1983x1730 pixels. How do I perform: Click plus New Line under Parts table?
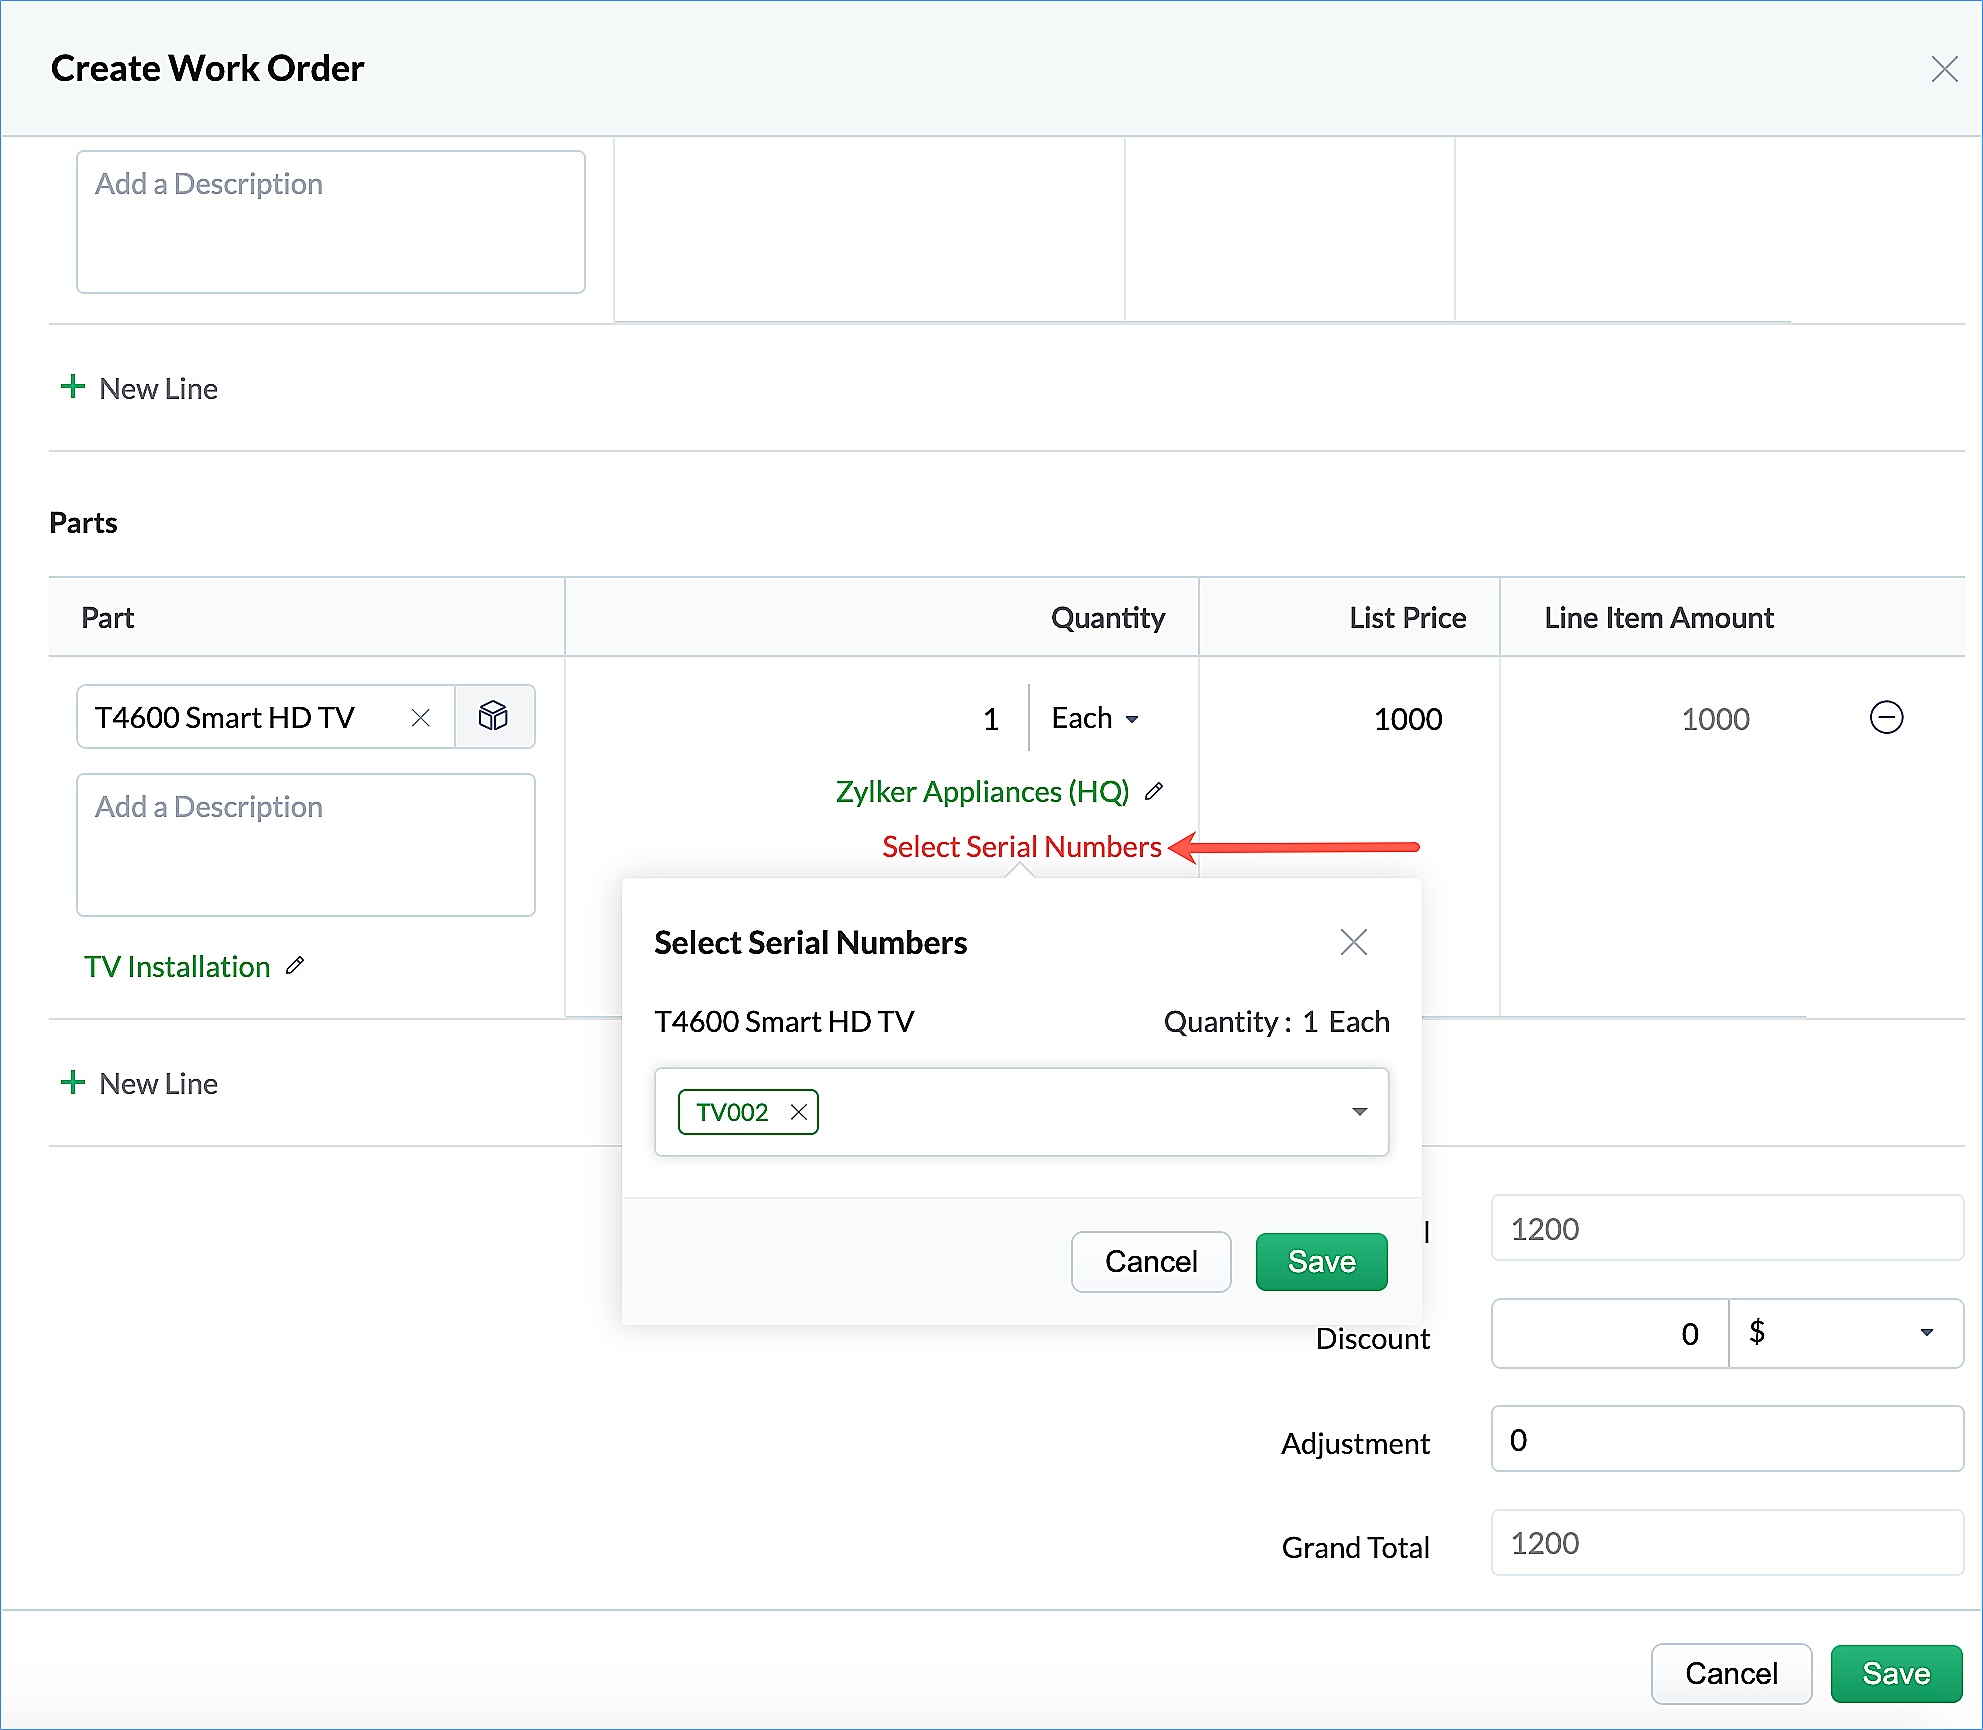(x=140, y=1083)
